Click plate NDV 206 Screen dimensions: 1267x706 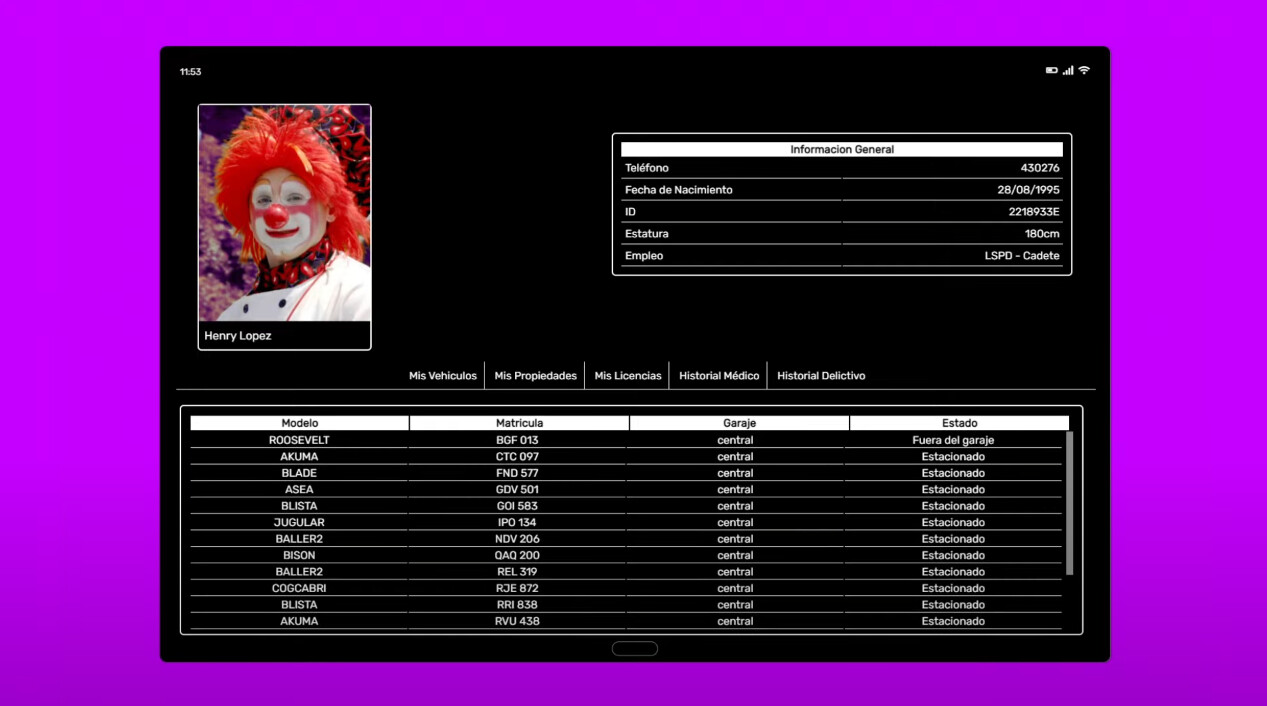(x=517, y=539)
